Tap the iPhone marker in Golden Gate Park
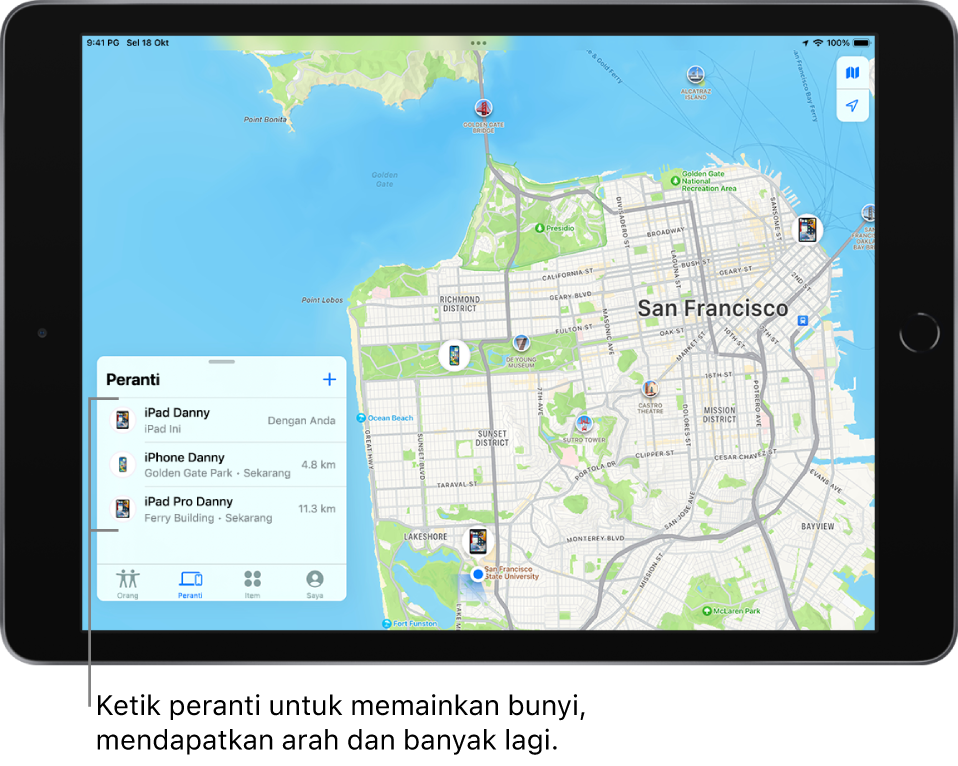Viewport: 958px width, 766px height. pyautogui.click(x=454, y=355)
